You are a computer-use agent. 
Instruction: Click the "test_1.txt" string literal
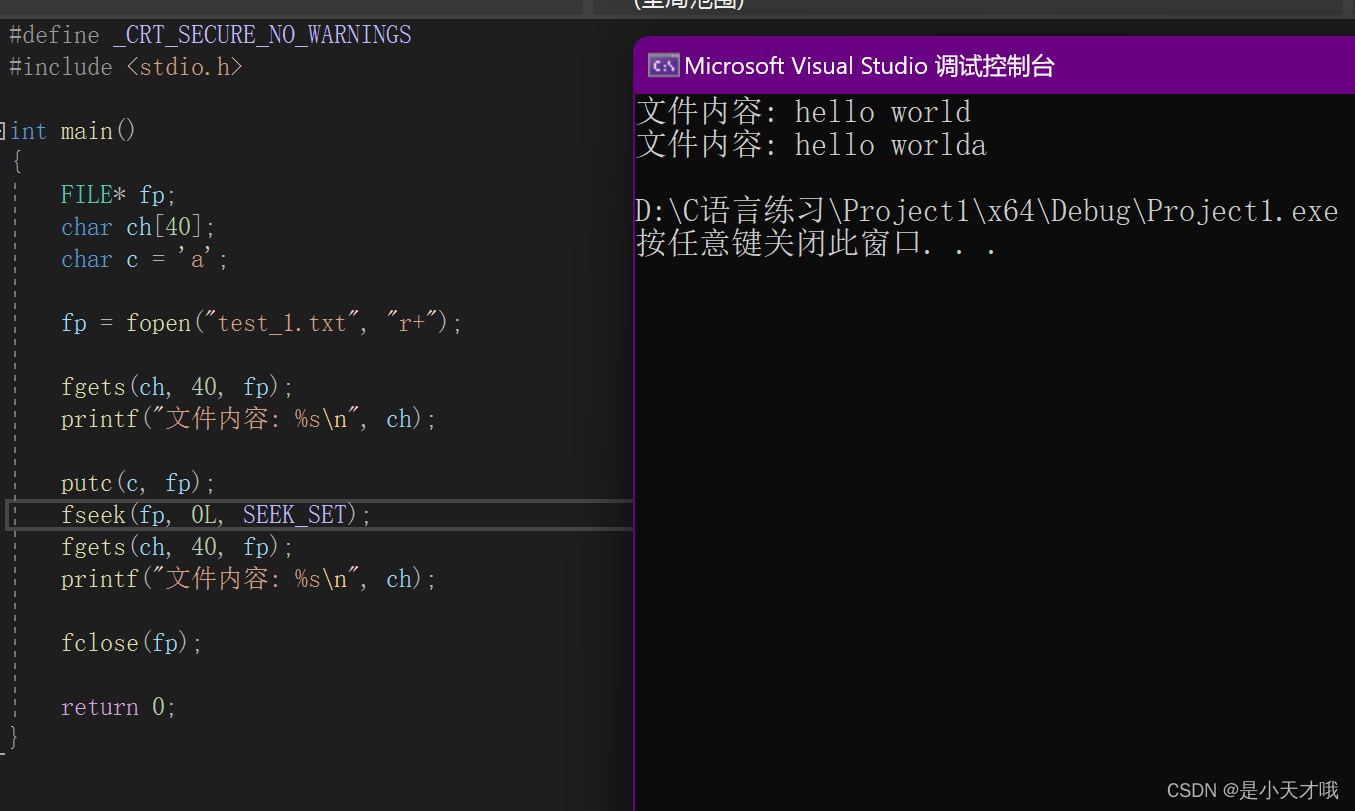pyautogui.click(x=281, y=323)
